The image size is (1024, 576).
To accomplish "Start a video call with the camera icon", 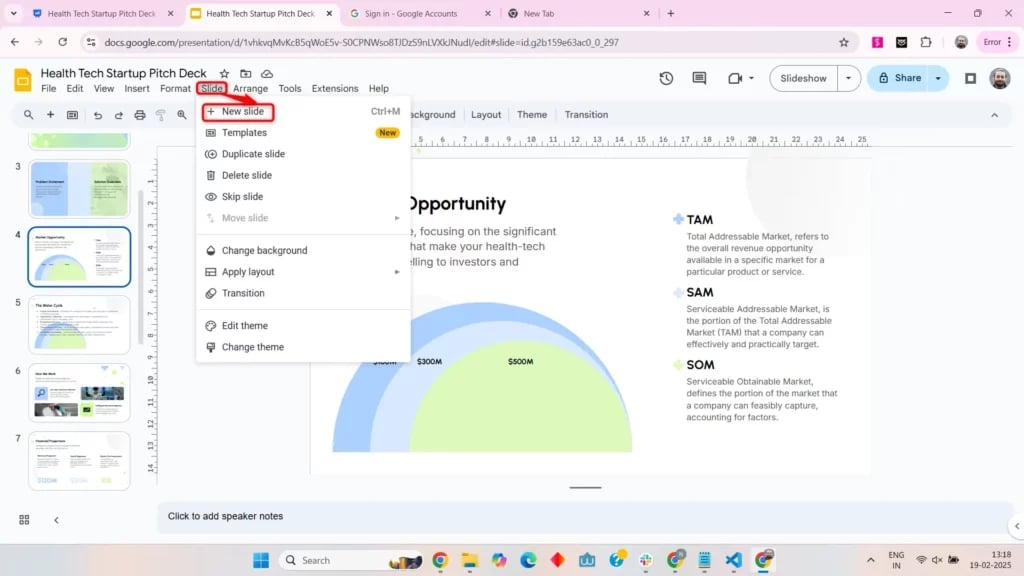I will point(732,78).
